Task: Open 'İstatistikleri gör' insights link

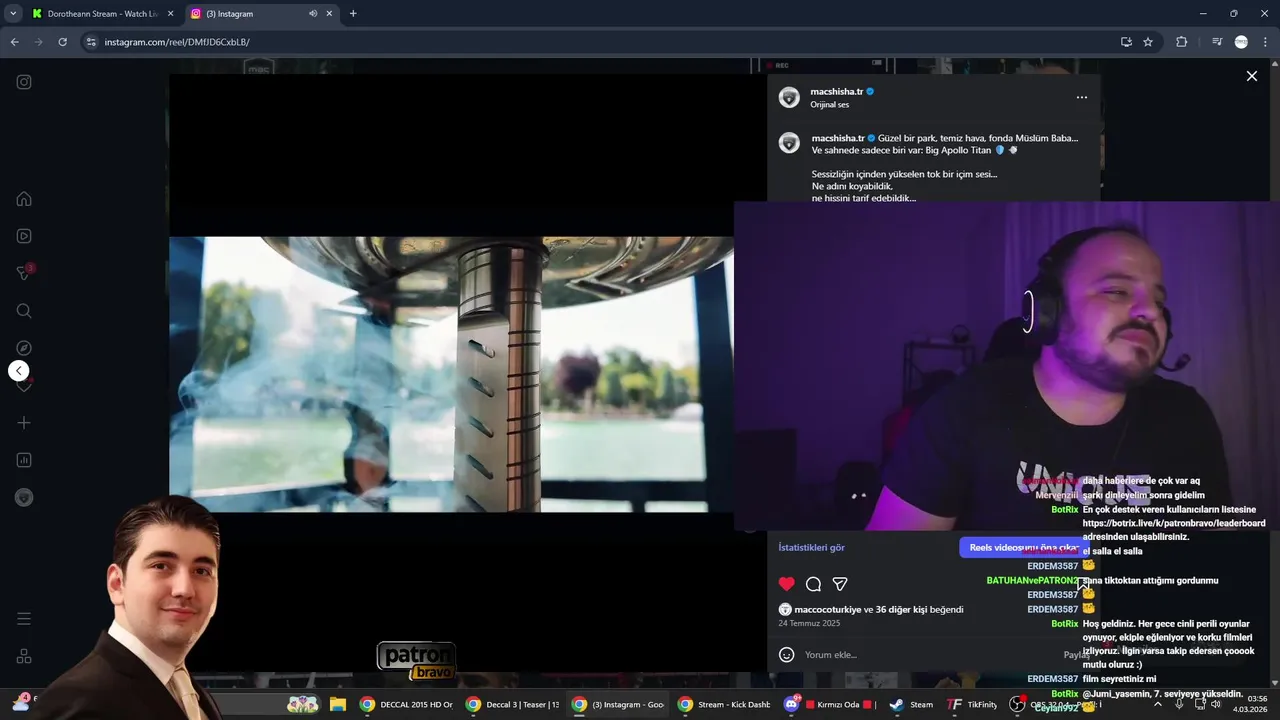Action: point(812,548)
